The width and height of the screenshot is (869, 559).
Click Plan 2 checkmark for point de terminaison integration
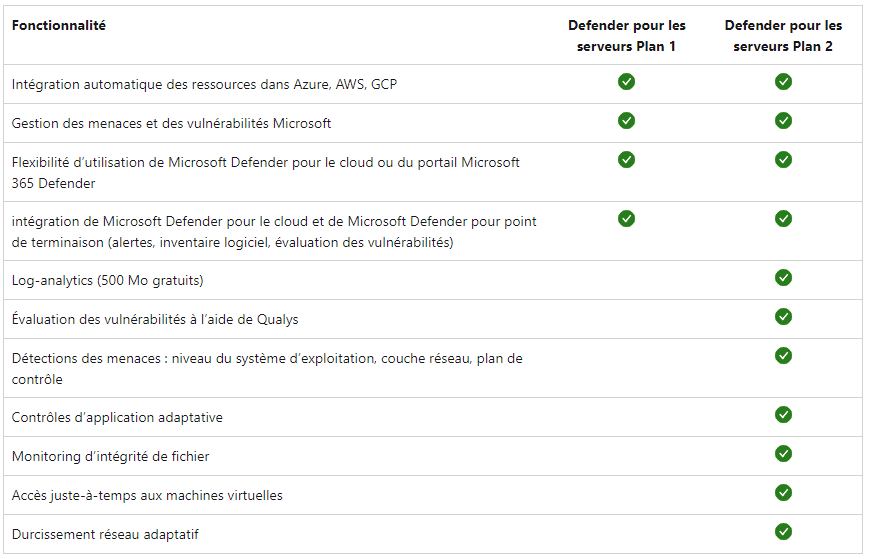[783, 218]
